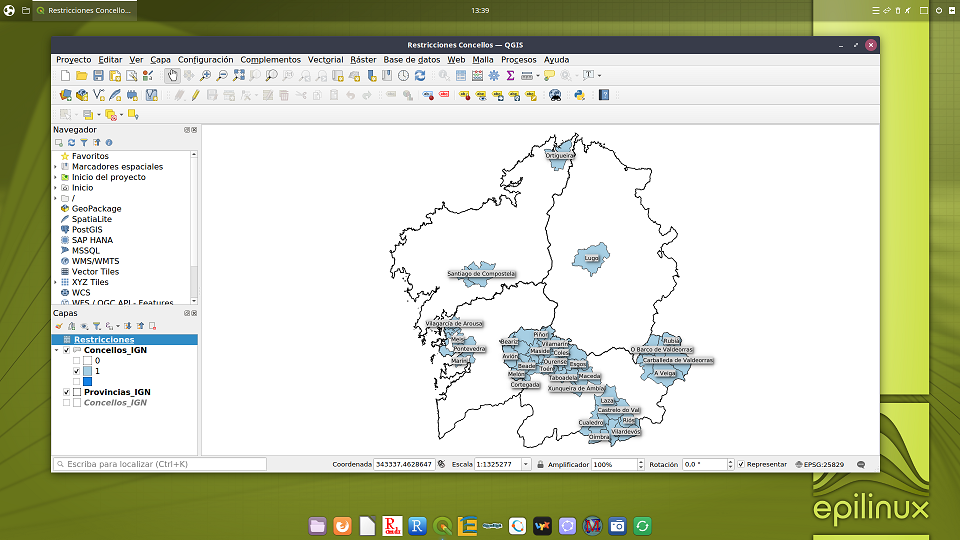Screen dimensions: 960x540
Task: Open the Vectorial menu
Action: 325,60
